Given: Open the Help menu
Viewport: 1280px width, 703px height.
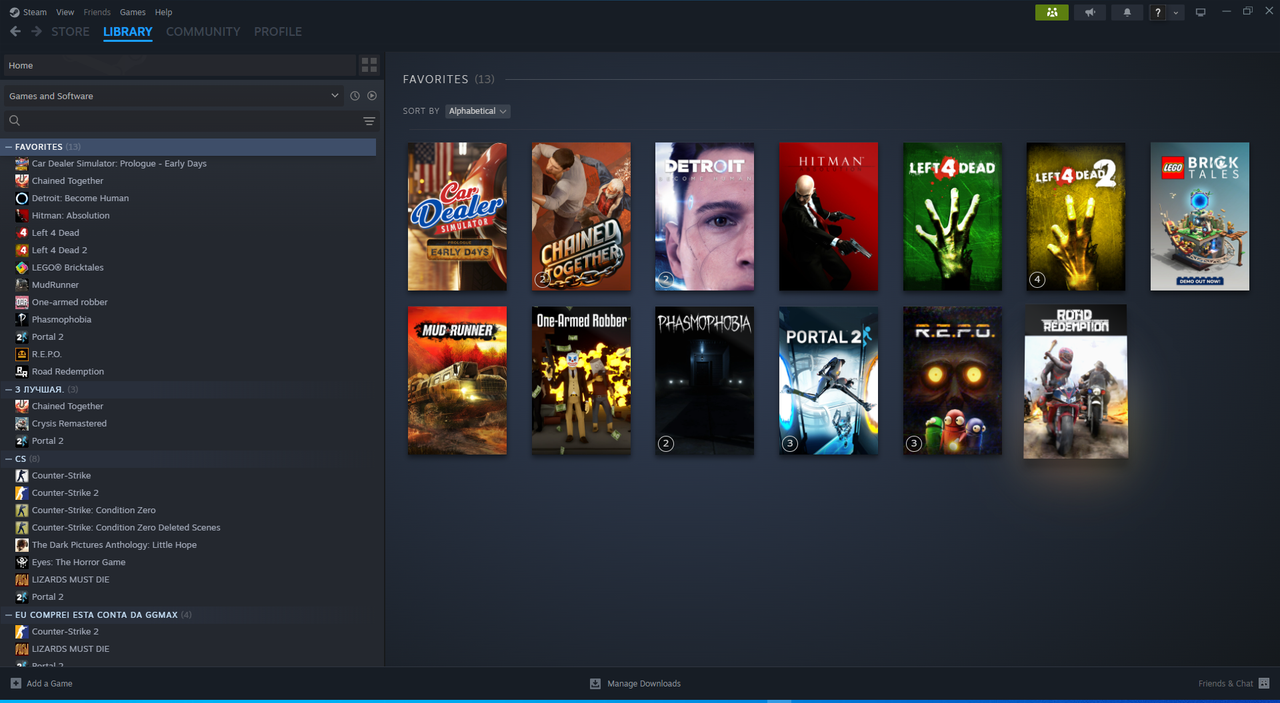Looking at the screenshot, I should [x=164, y=12].
